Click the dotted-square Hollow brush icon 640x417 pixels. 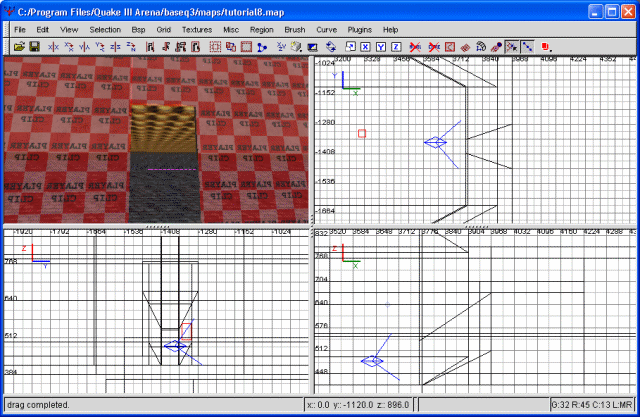tap(215, 47)
